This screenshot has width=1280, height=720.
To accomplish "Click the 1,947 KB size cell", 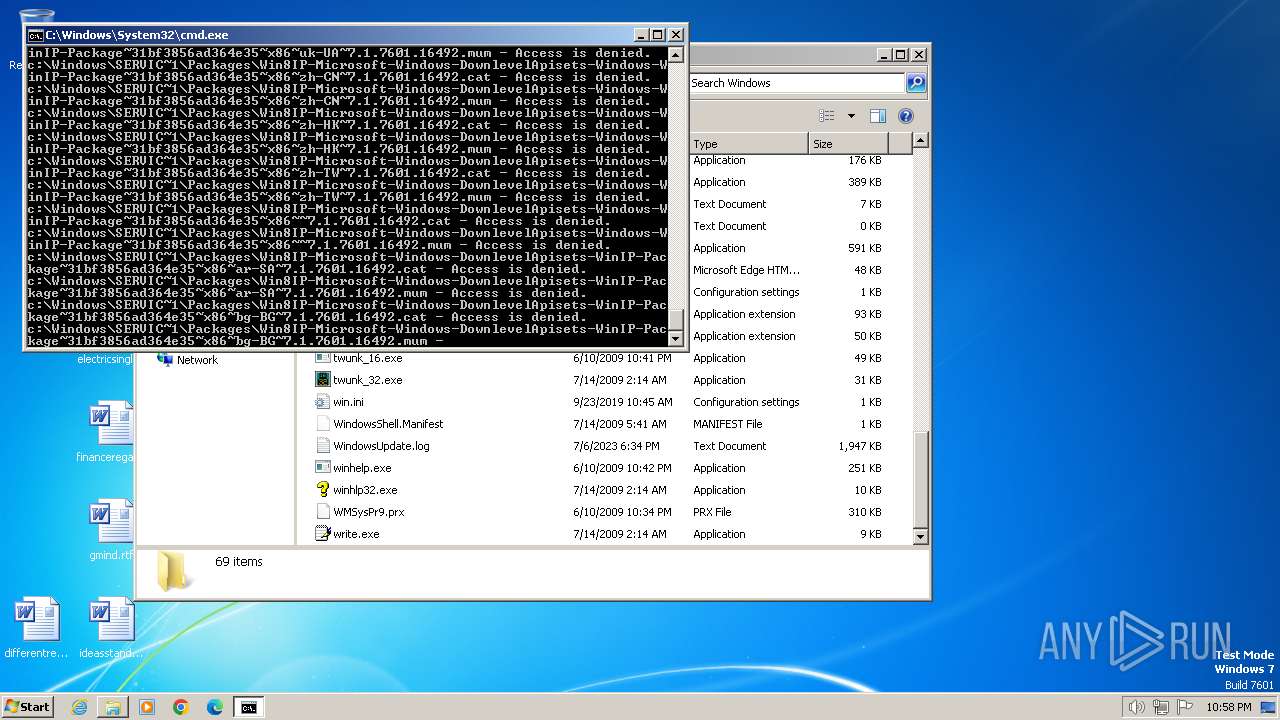I will click(x=860, y=446).
